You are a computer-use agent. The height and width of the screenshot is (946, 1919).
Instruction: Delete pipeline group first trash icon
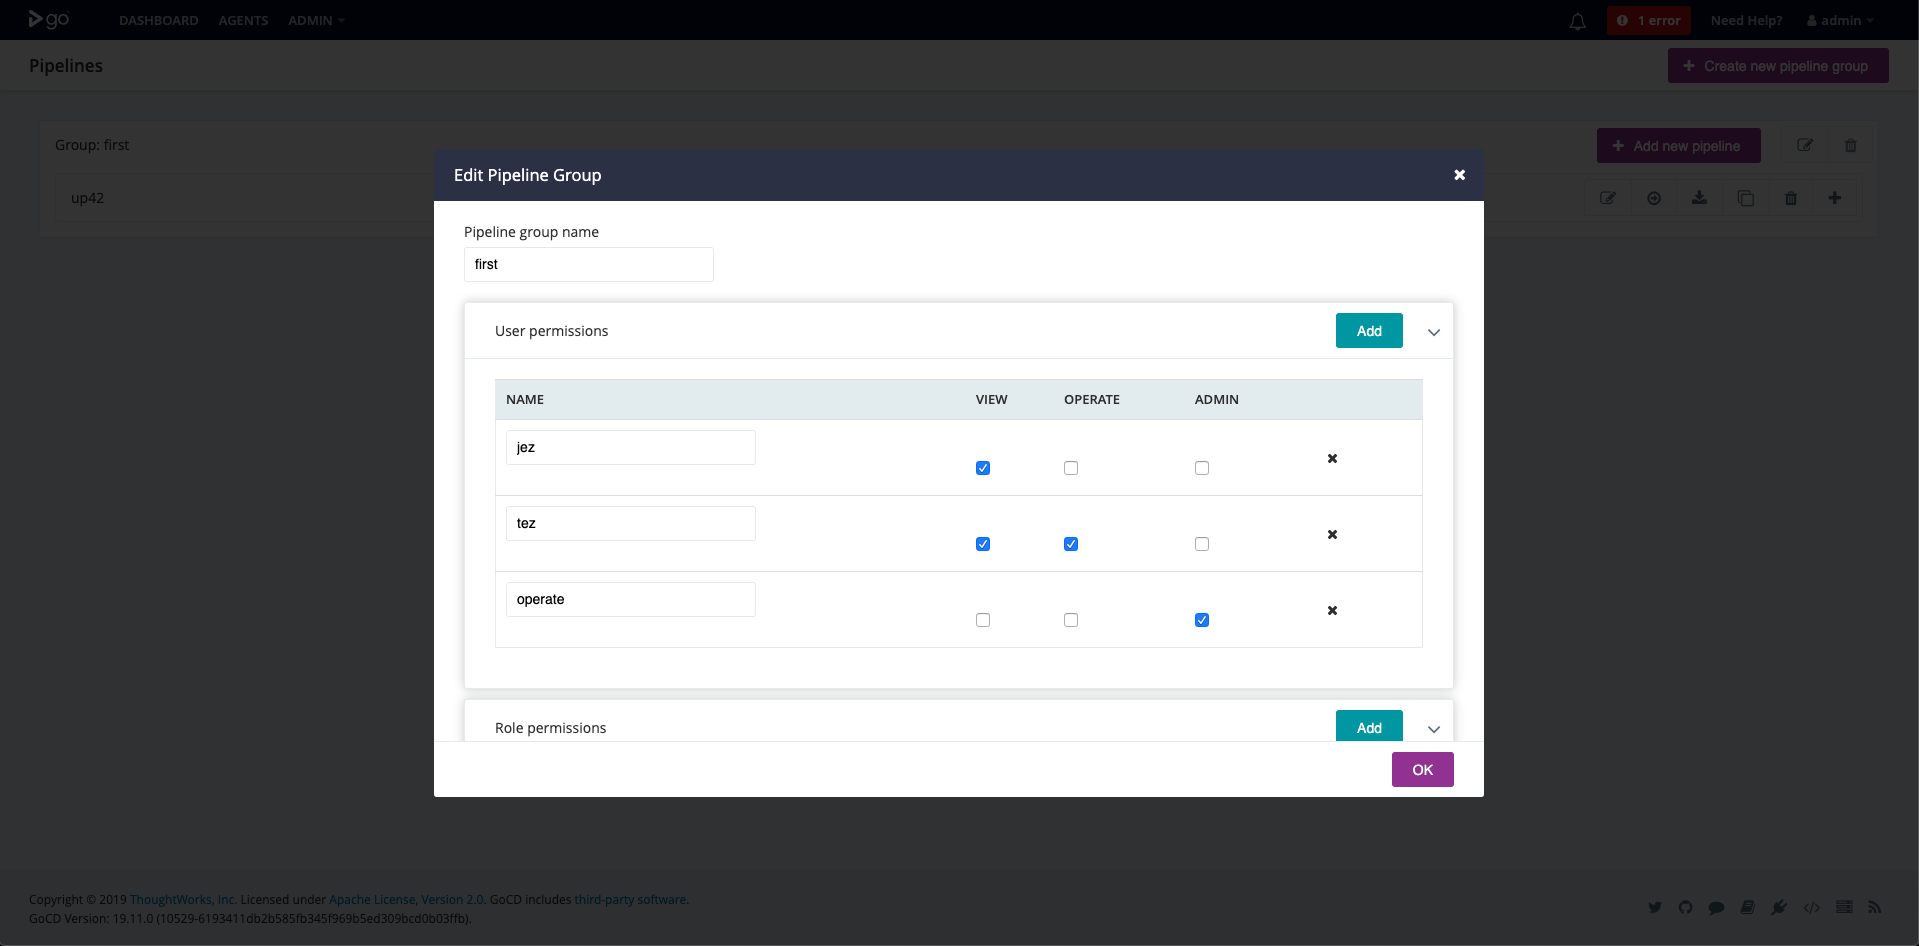click(1850, 145)
